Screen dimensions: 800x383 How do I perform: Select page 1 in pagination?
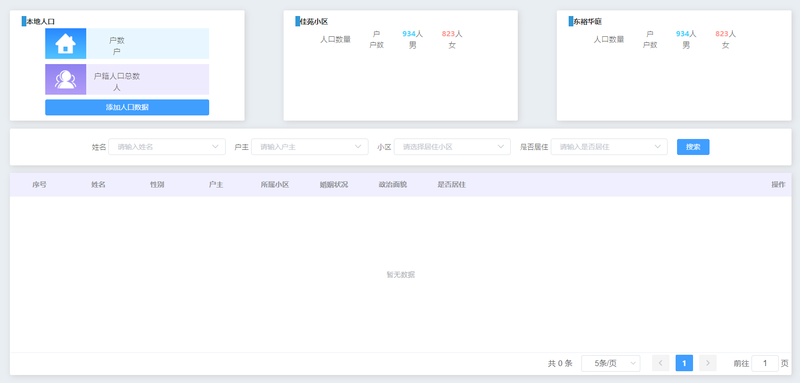tap(684, 363)
